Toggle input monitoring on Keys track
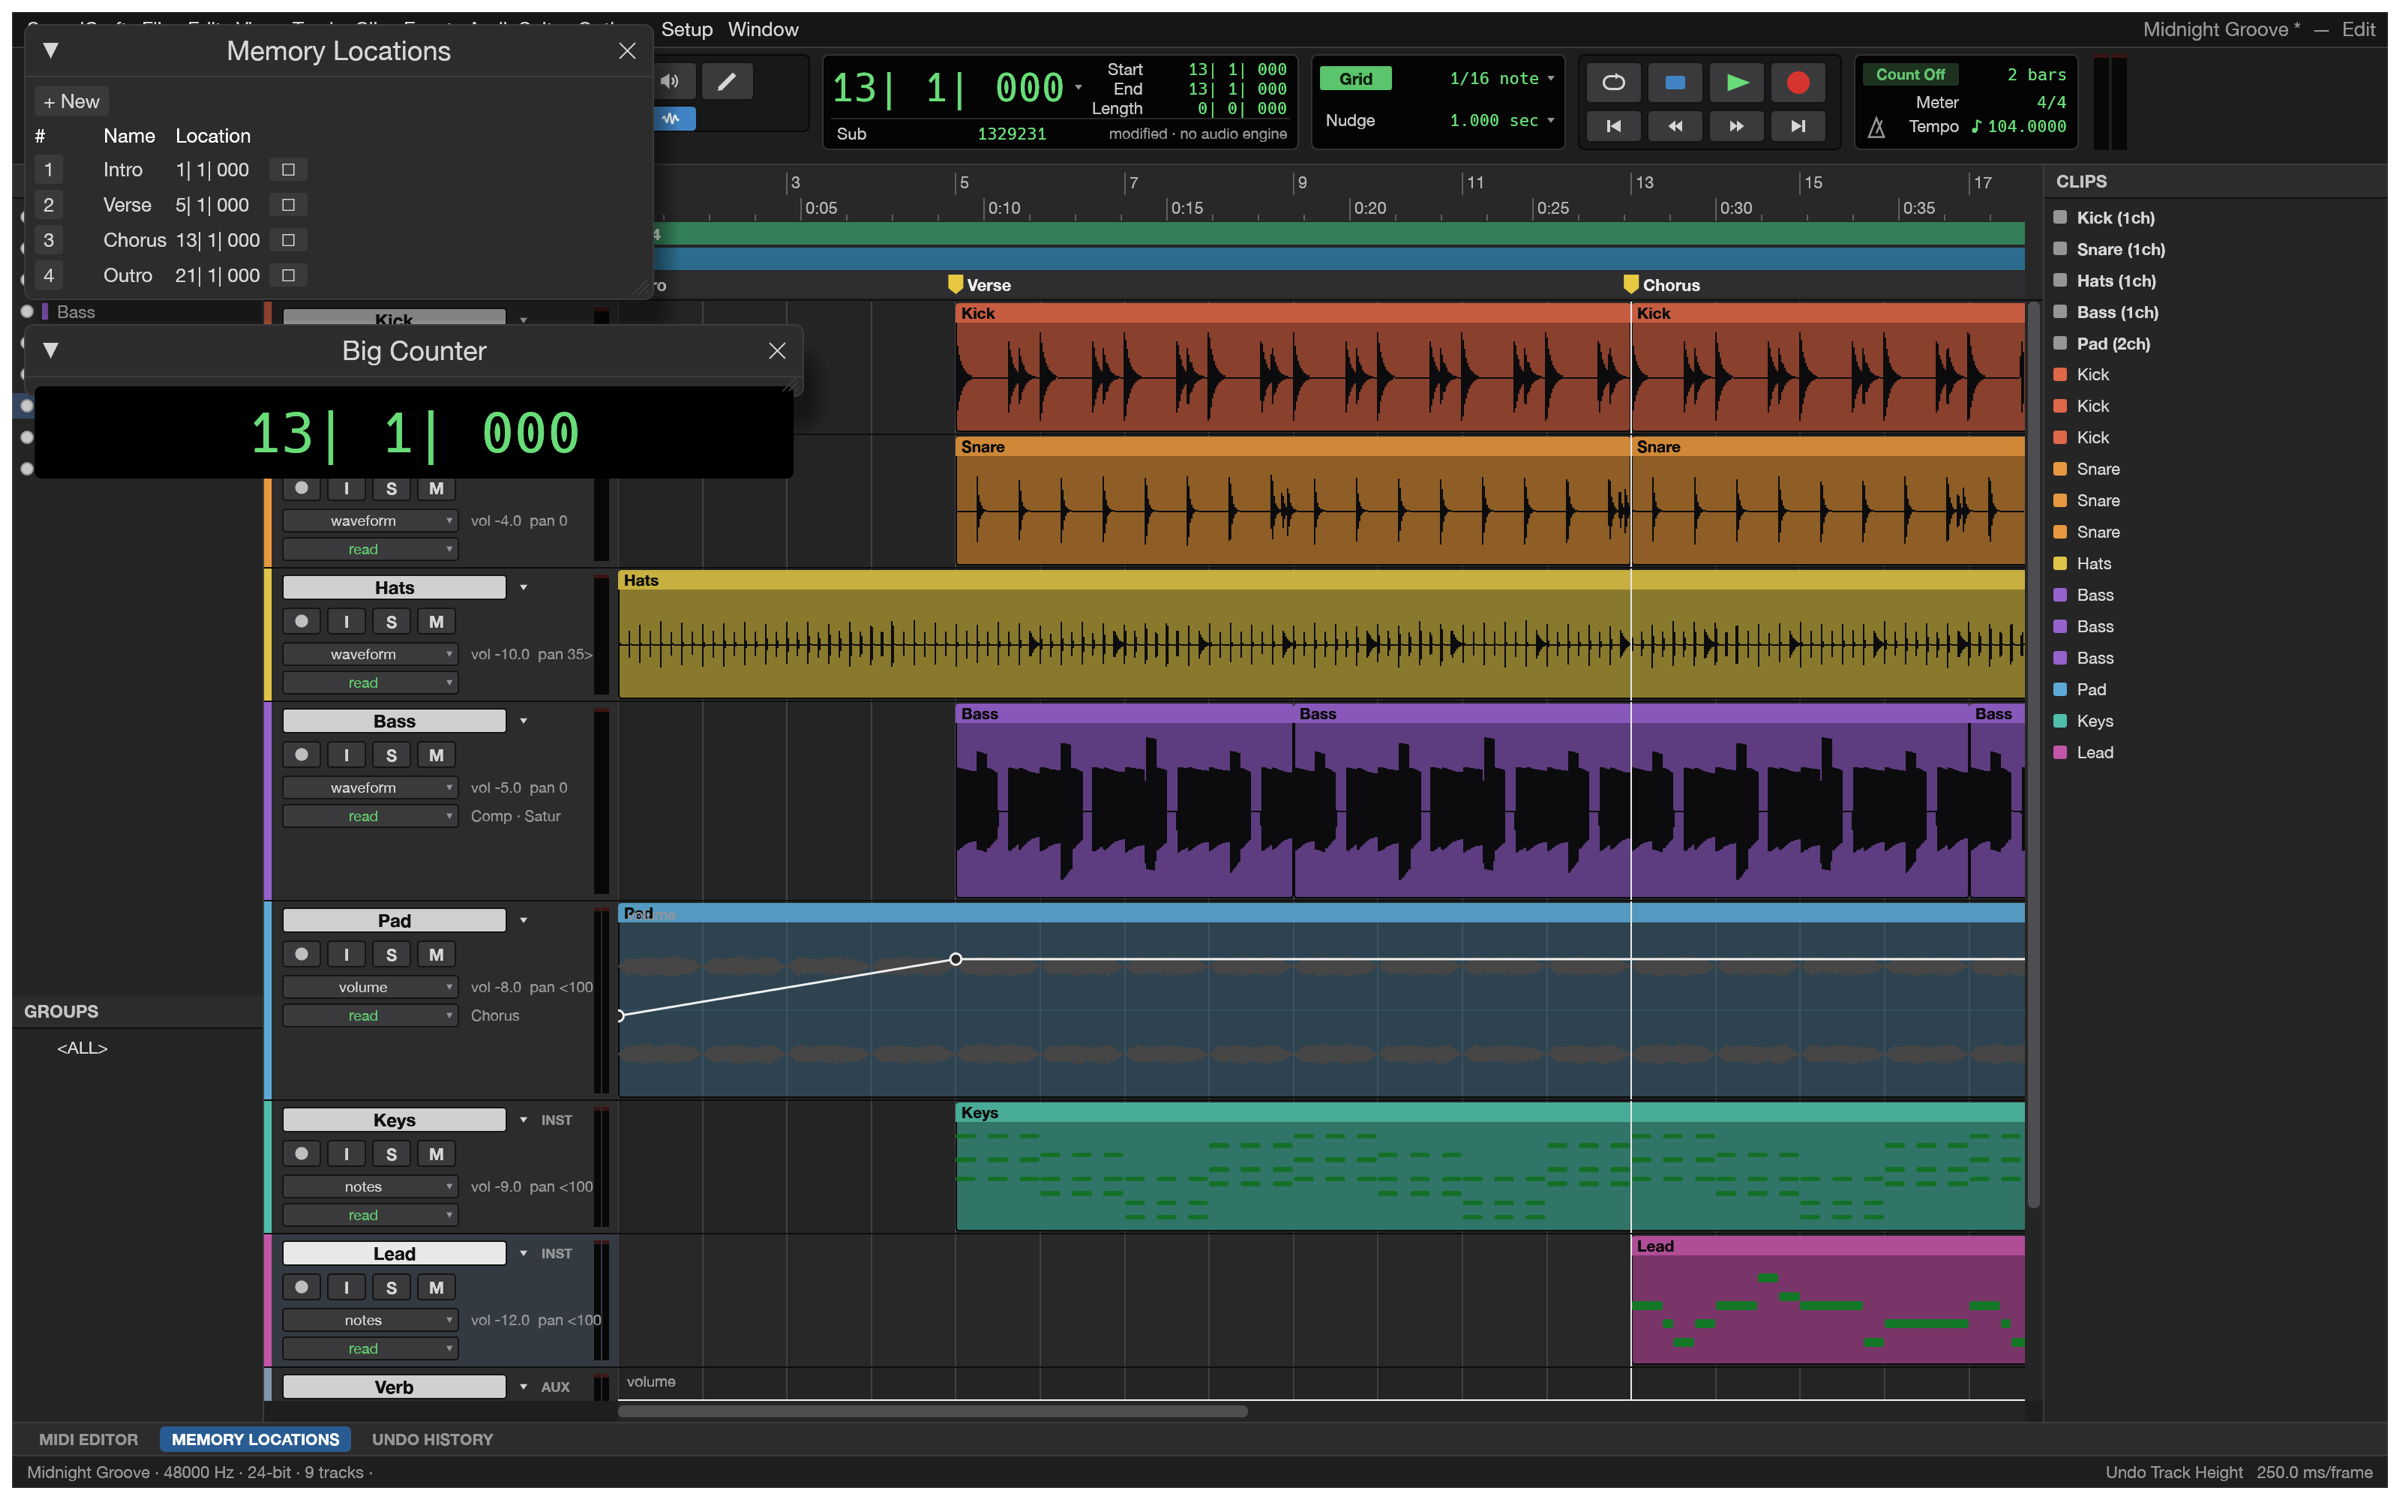This screenshot has height=1500, width=2400. click(346, 1154)
